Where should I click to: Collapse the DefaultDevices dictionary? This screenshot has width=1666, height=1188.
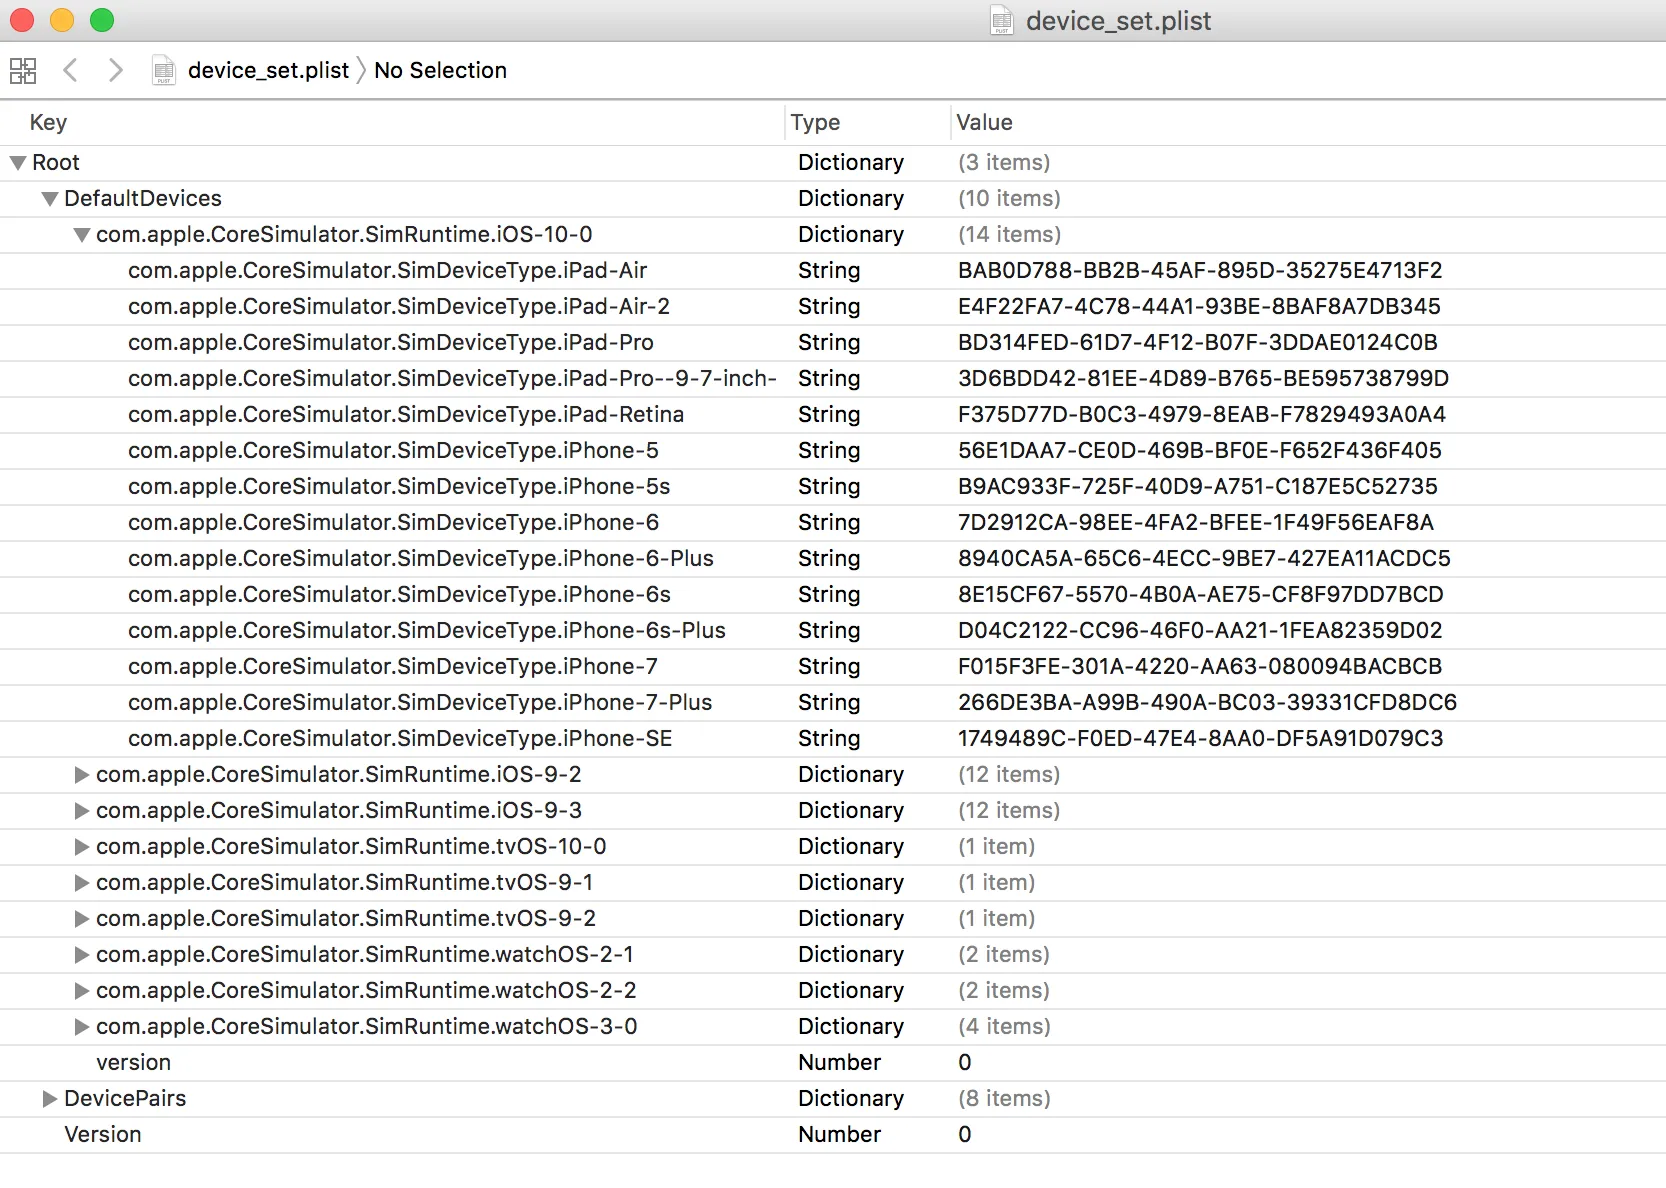coord(50,199)
